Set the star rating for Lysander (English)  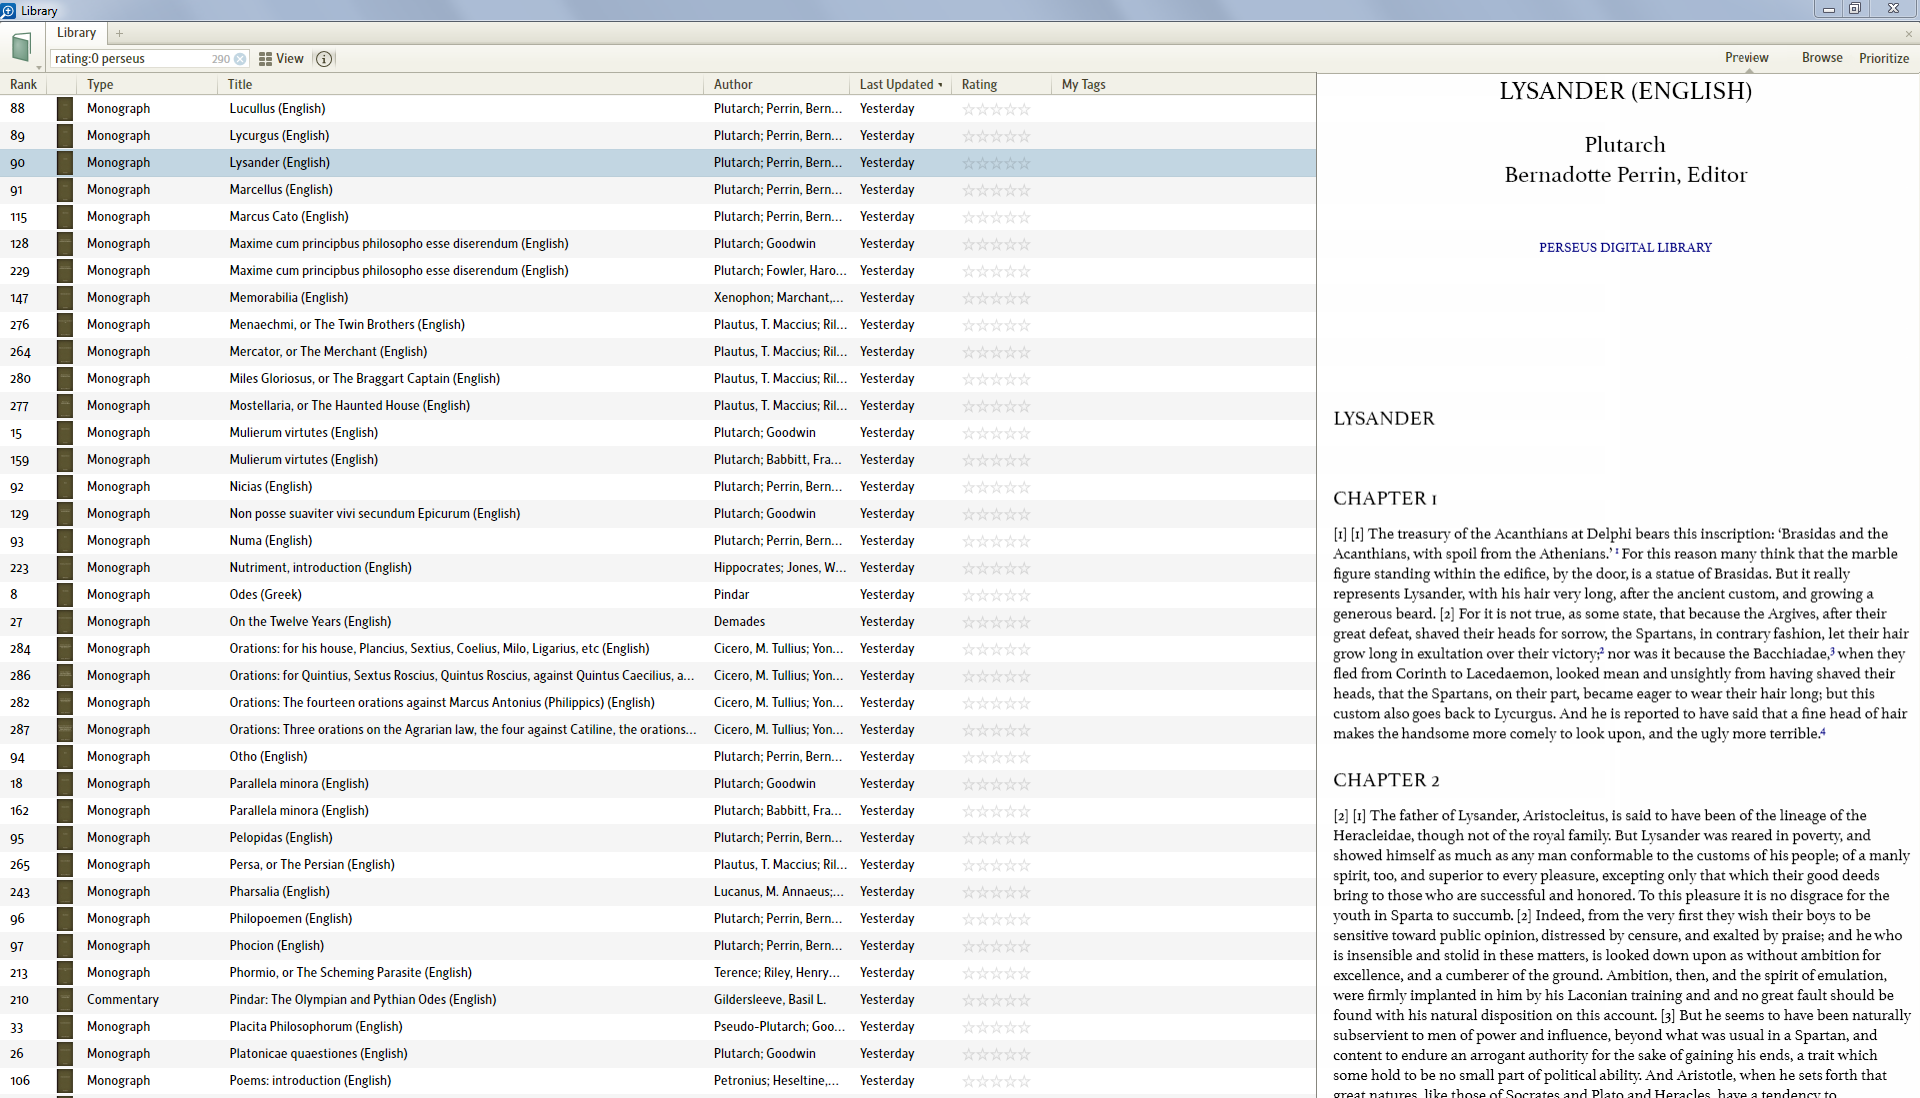[995, 163]
